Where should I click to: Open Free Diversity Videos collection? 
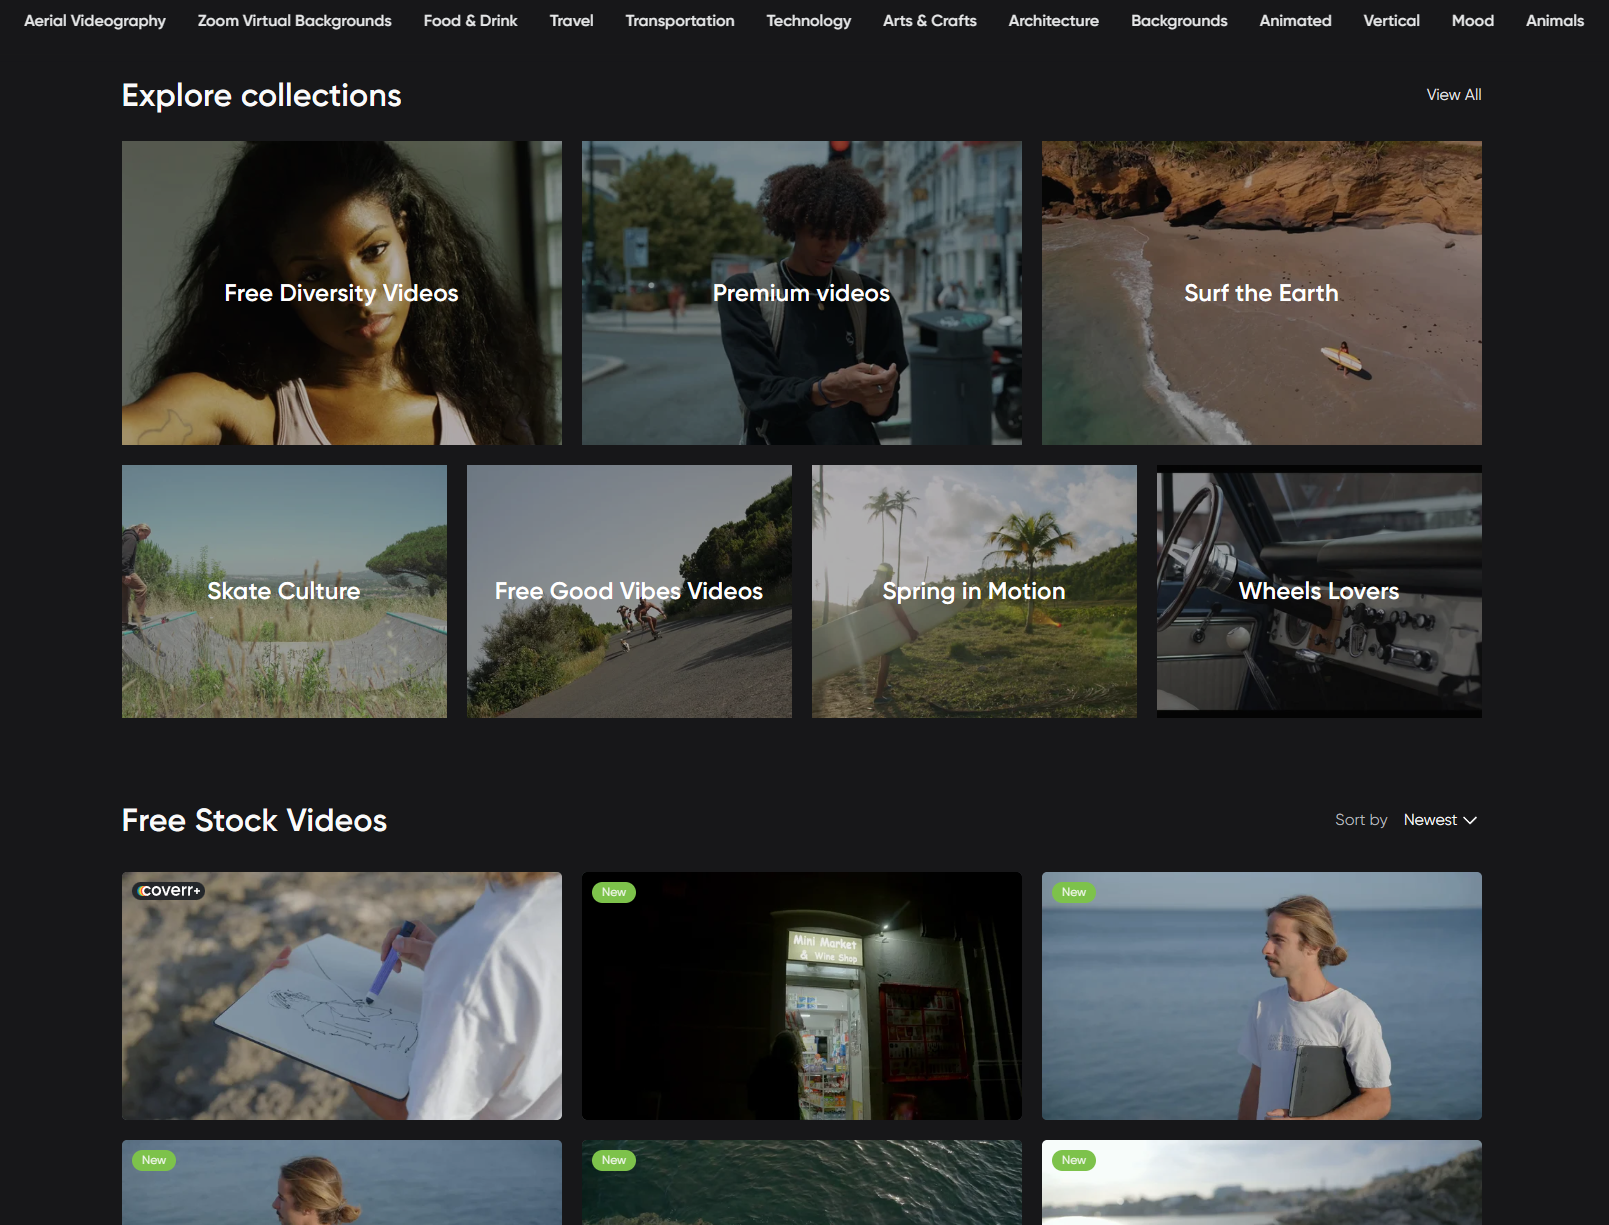point(342,293)
